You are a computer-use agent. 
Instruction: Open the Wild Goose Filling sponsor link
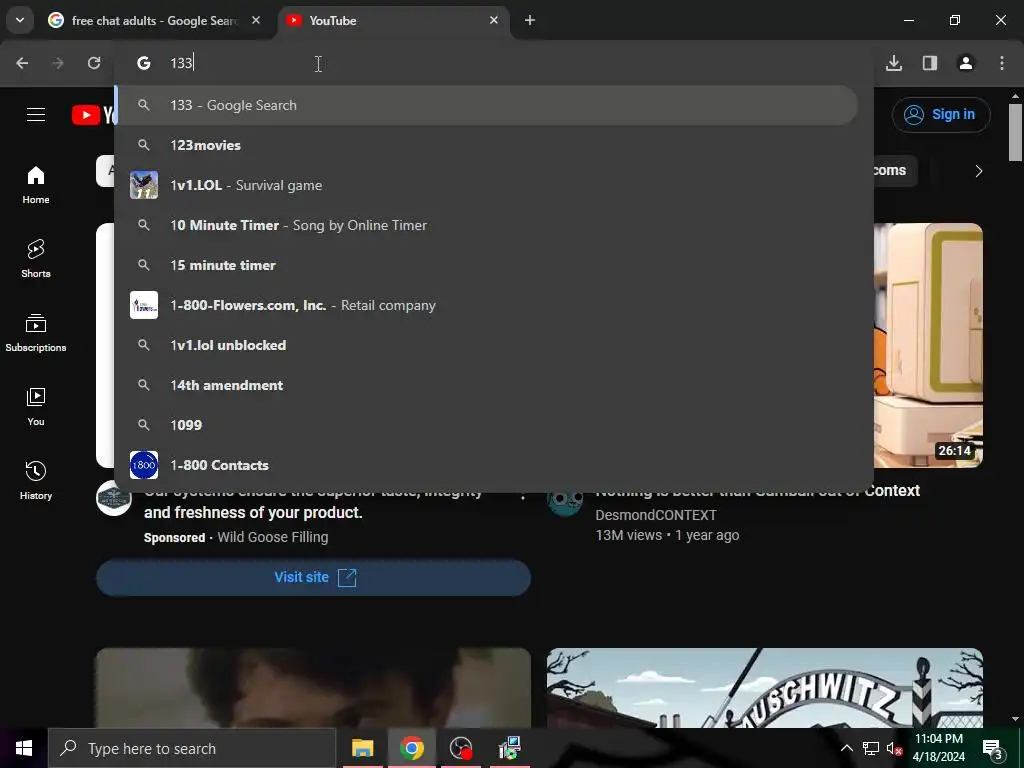tap(272, 537)
